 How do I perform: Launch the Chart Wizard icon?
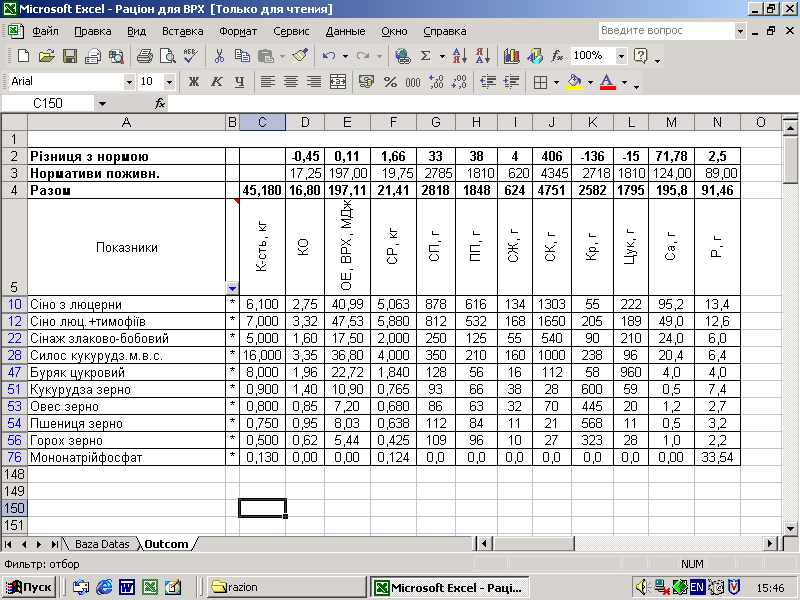[x=511, y=56]
